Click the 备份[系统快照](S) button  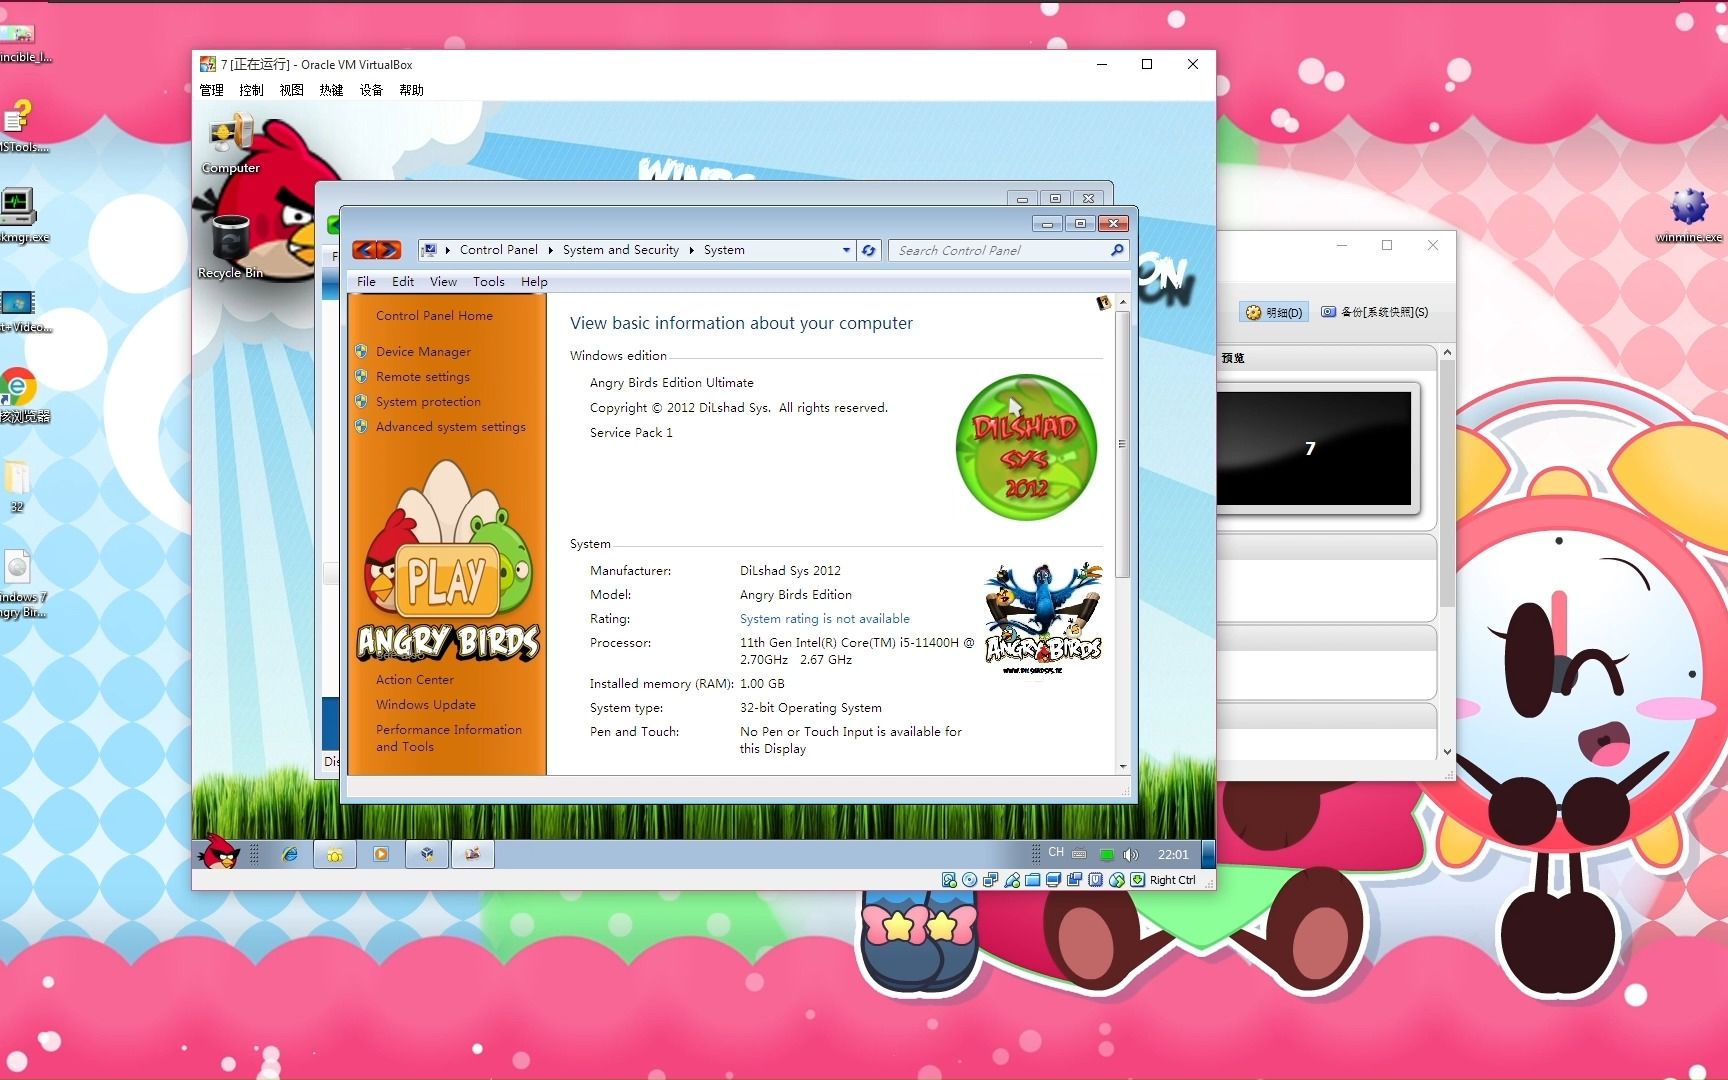1375,312
